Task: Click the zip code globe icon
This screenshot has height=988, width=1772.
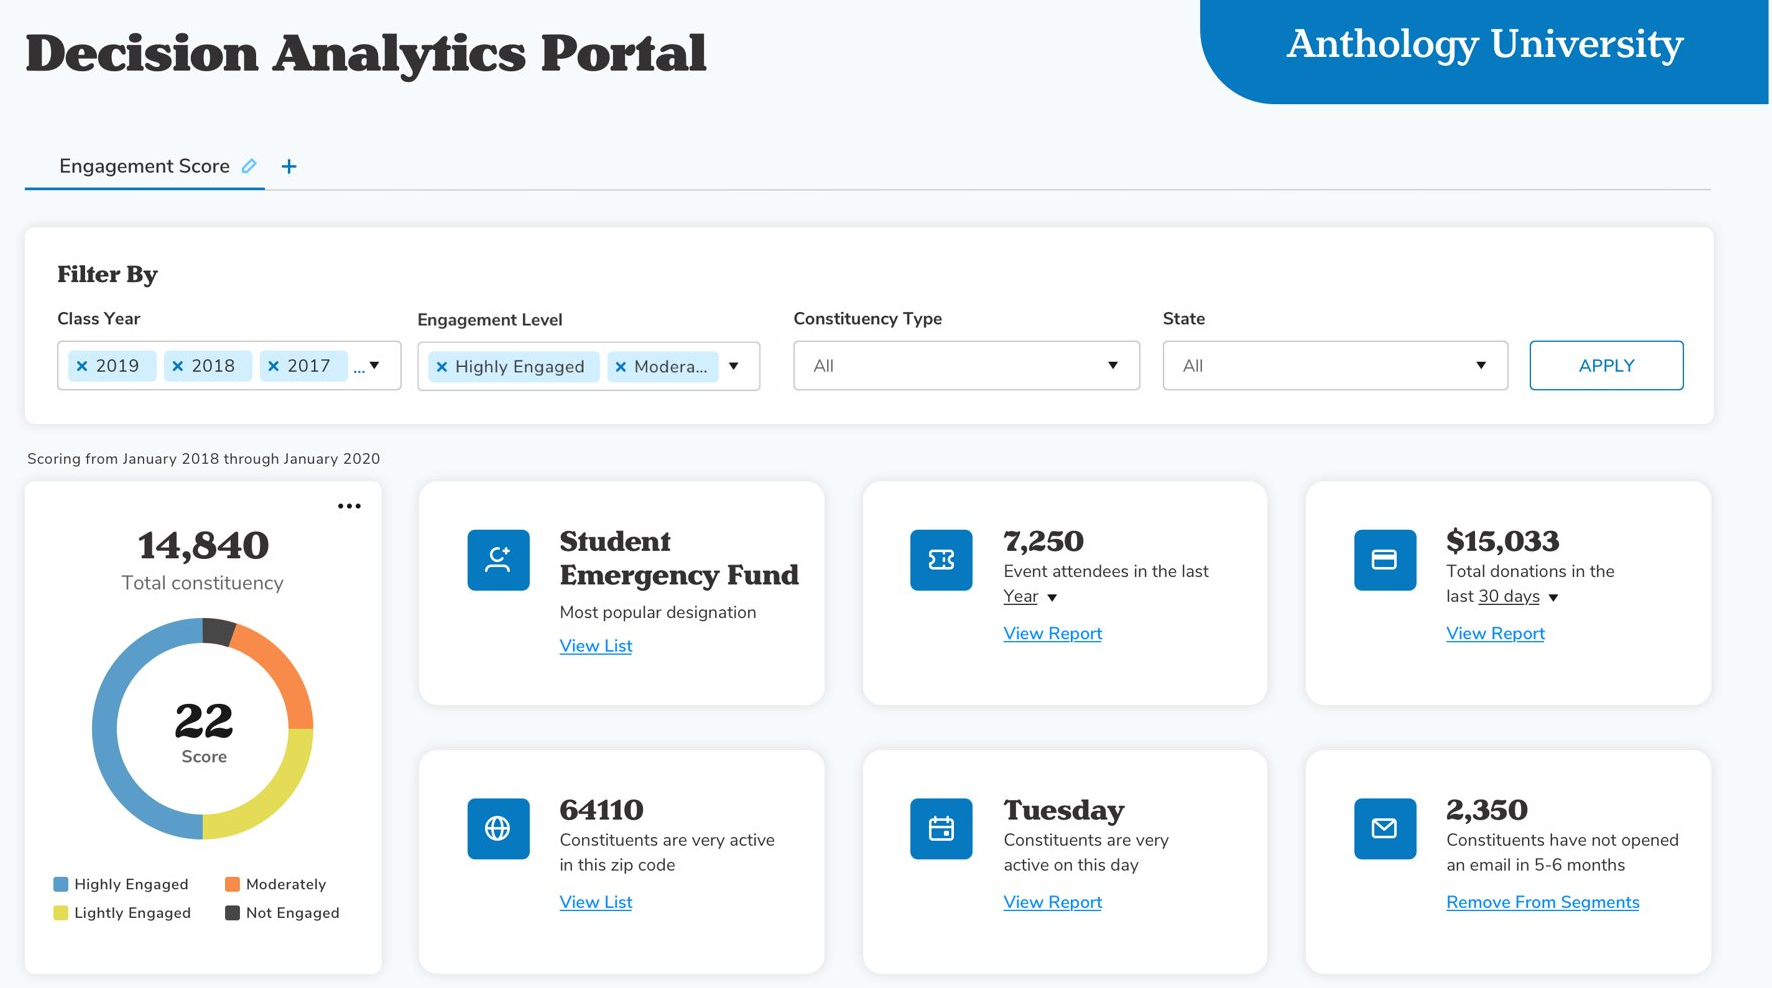Action: tap(498, 828)
